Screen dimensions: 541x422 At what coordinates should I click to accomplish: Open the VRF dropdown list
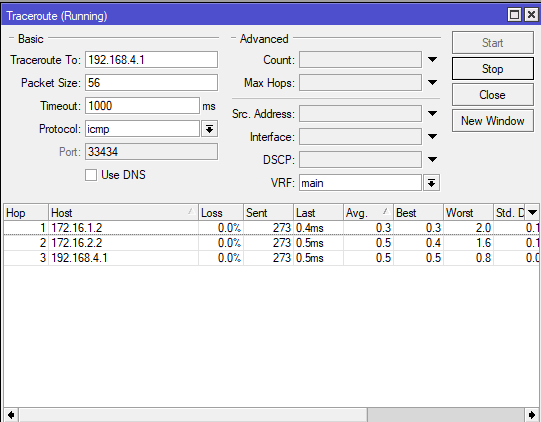click(431, 183)
